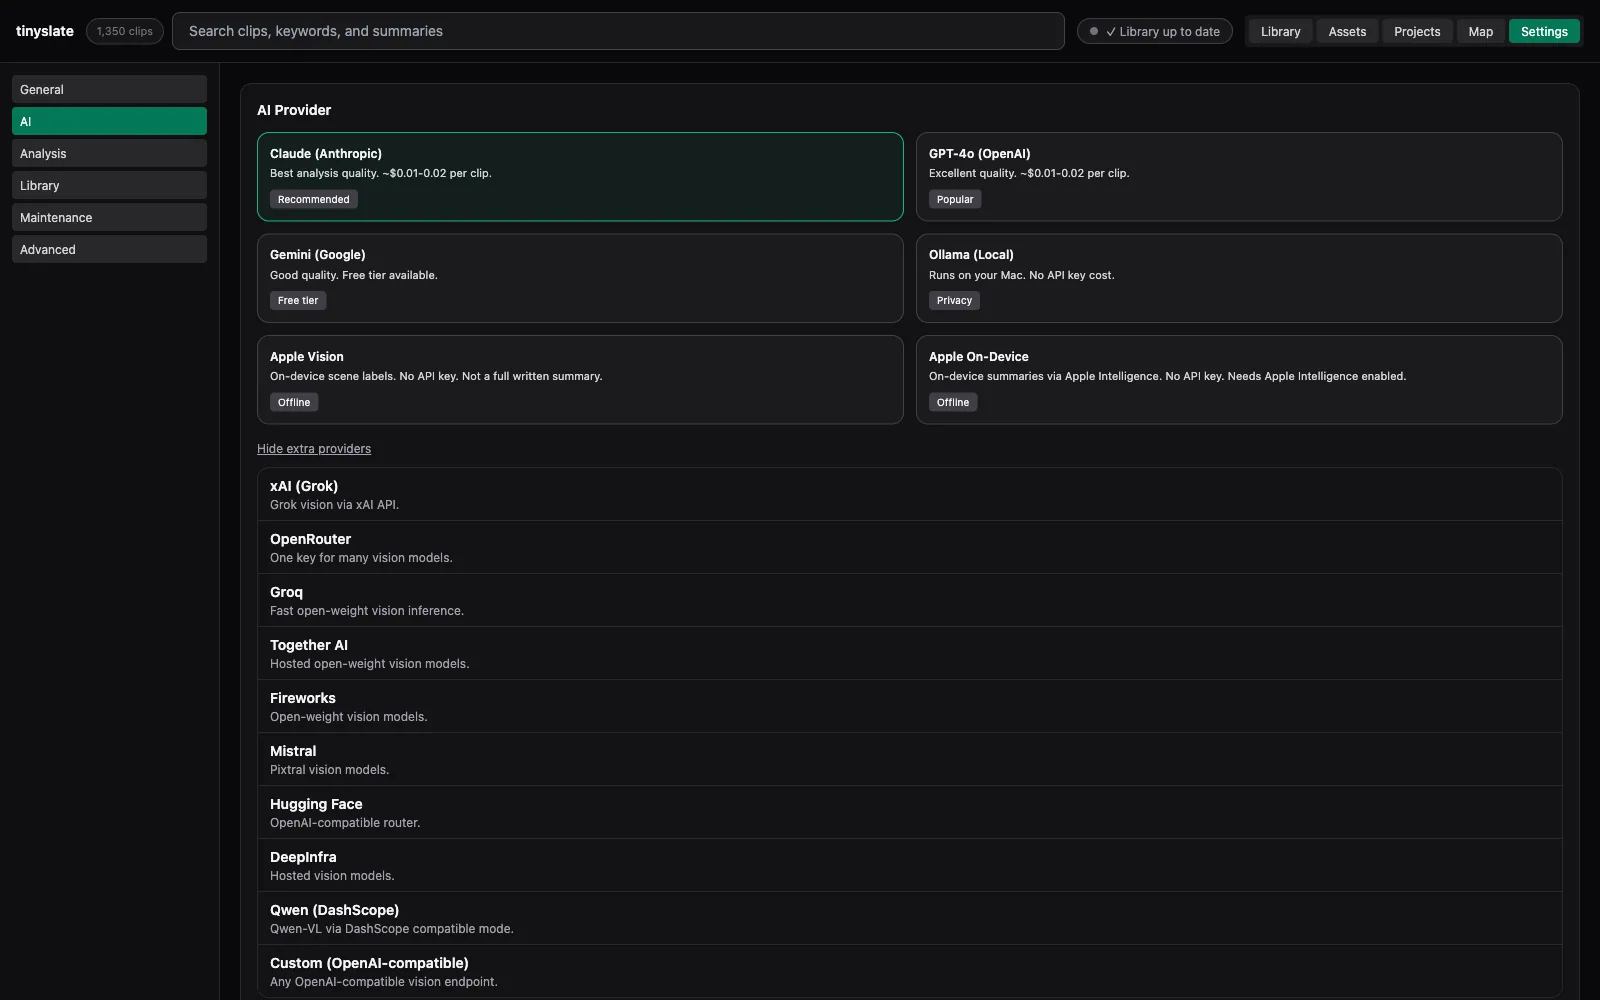Click the Offline badge on Apple Vision
The width and height of the screenshot is (1600, 1000).
coord(294,402)
